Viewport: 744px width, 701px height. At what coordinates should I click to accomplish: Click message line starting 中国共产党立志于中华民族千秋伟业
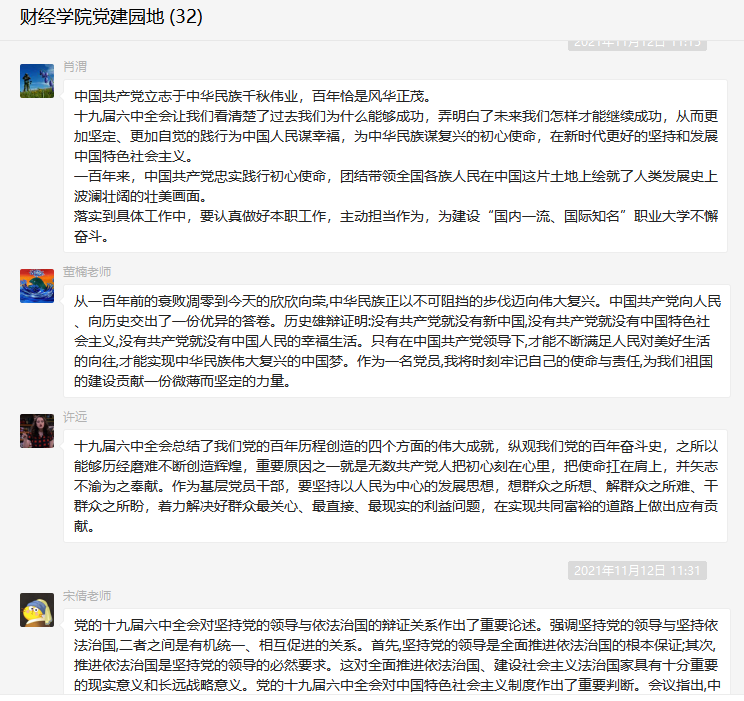[x=252, y=97]
